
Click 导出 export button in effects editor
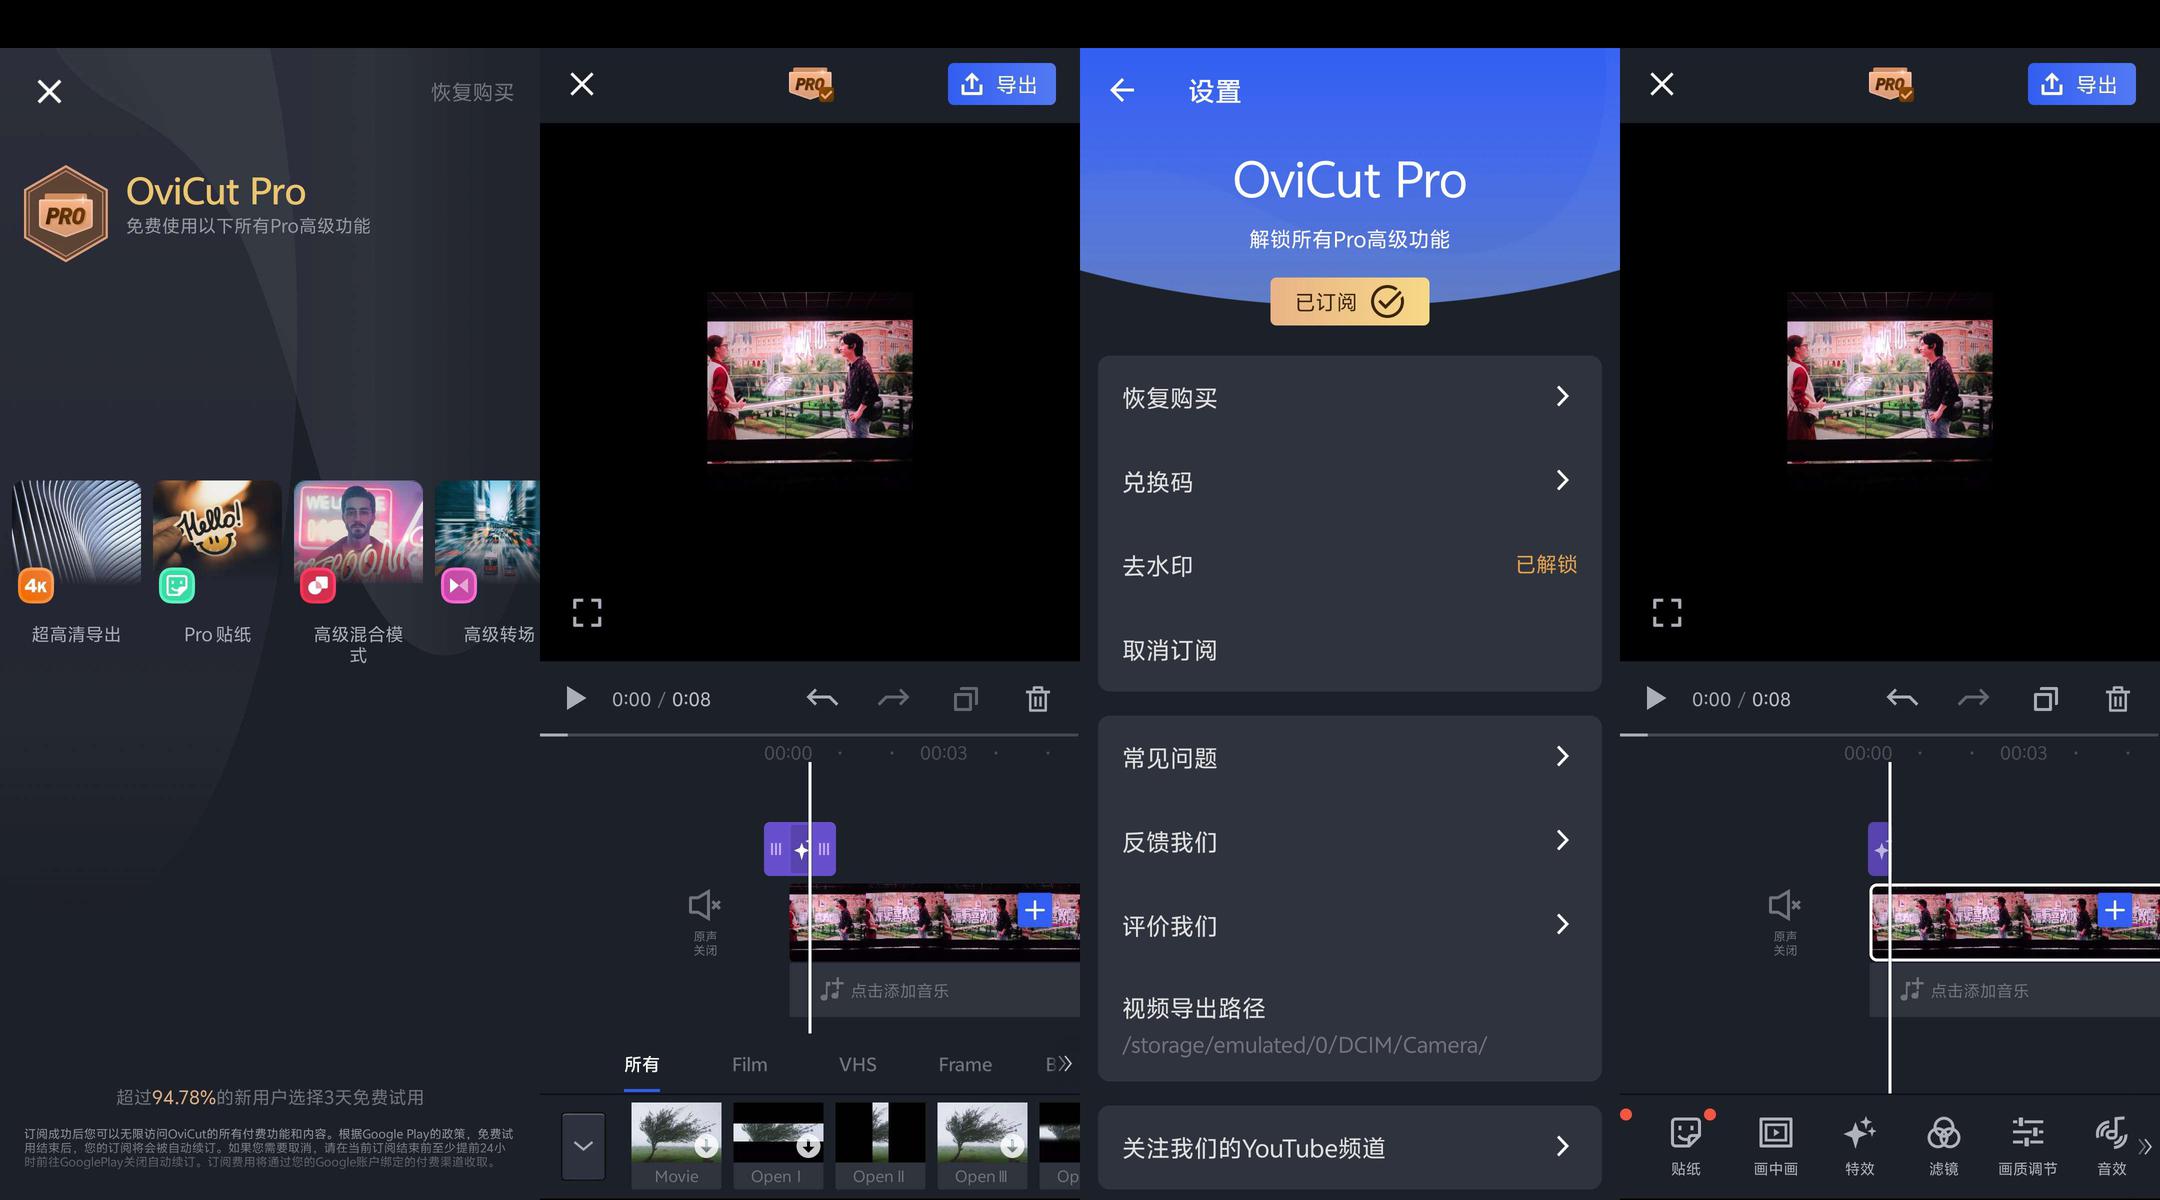pyautogui.click(x=1001, y=85)
